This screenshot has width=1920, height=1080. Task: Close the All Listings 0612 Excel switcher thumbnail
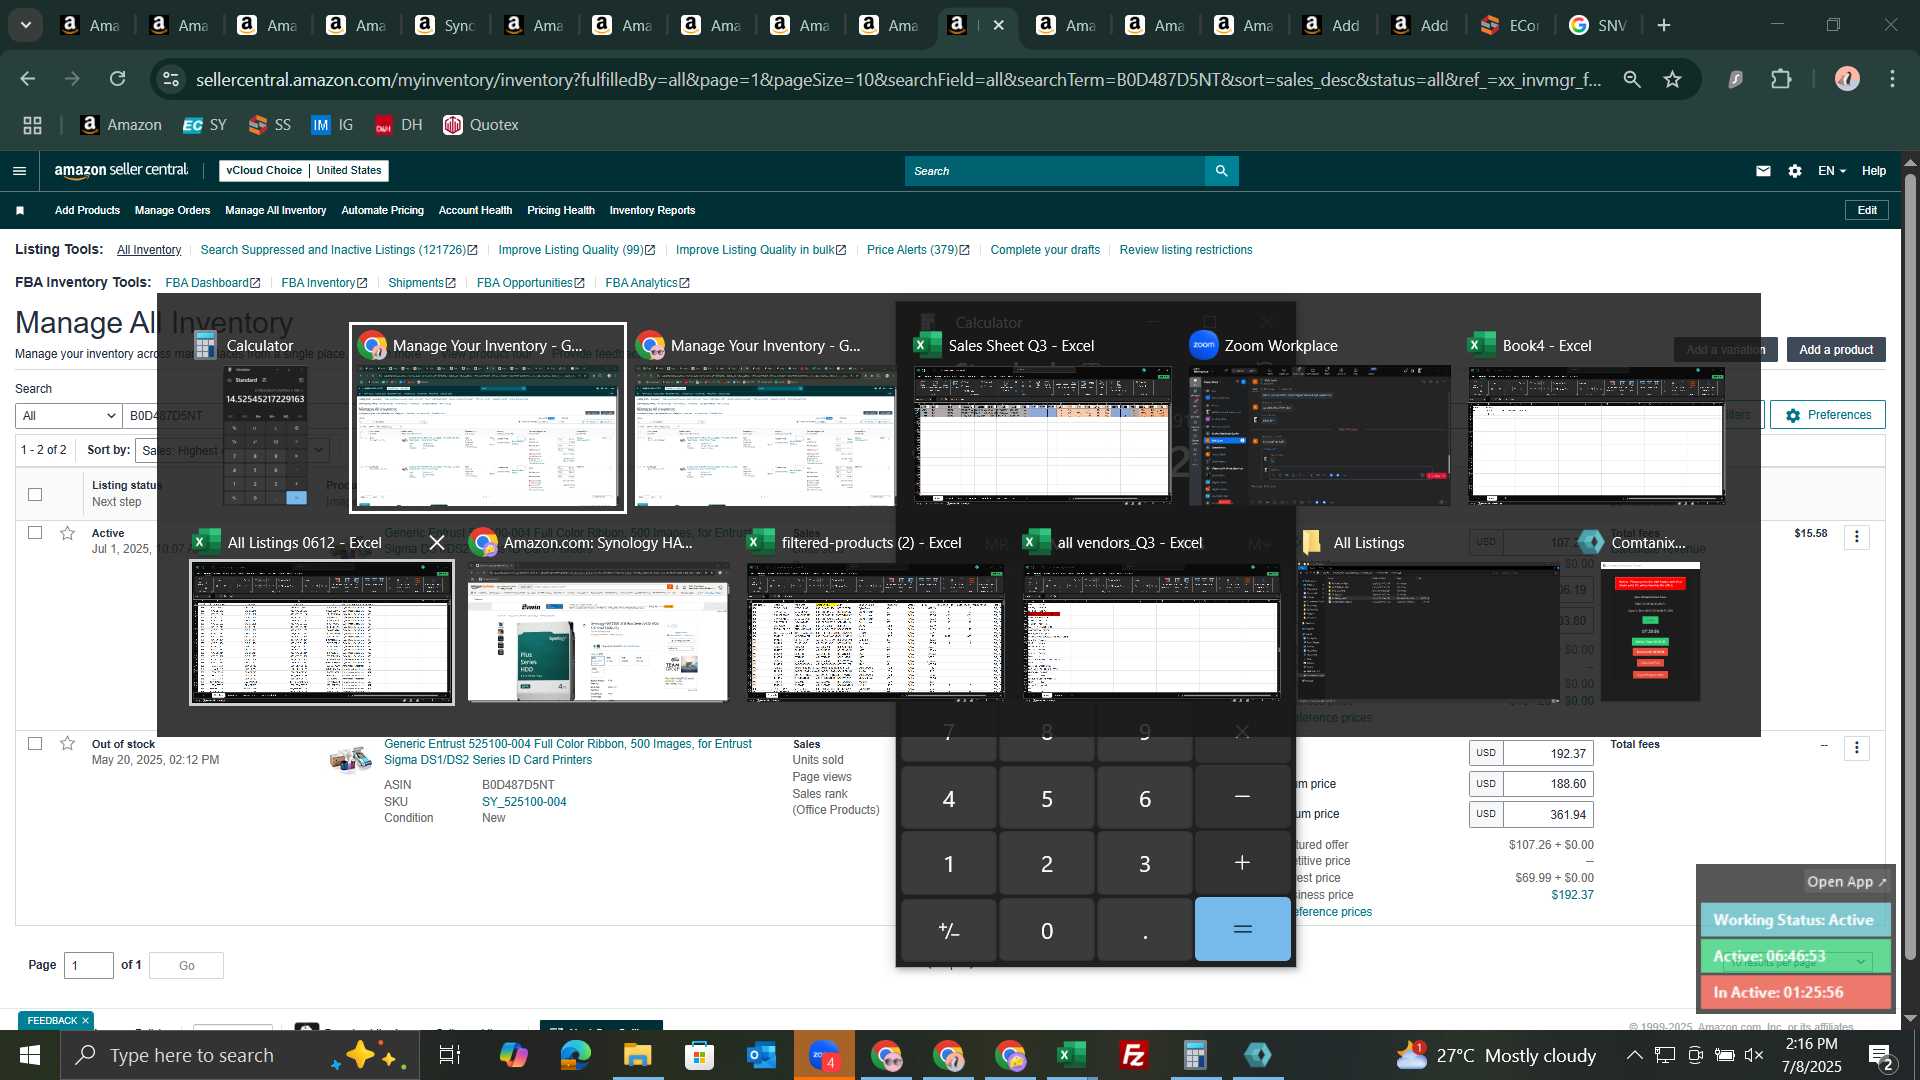coord(437,542)
